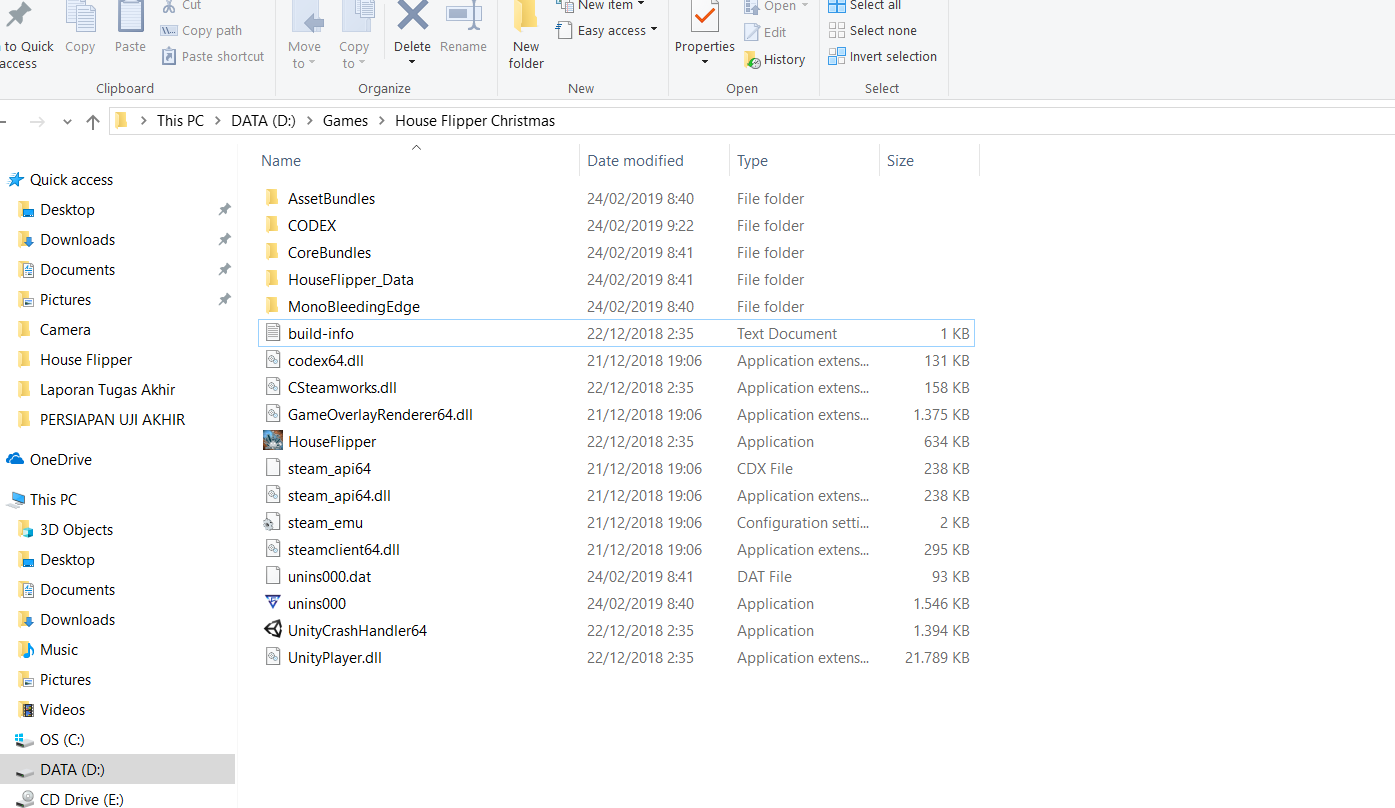
Task: Click the OneDrive cloud icon in sidebar
Action: coord(15,460)
